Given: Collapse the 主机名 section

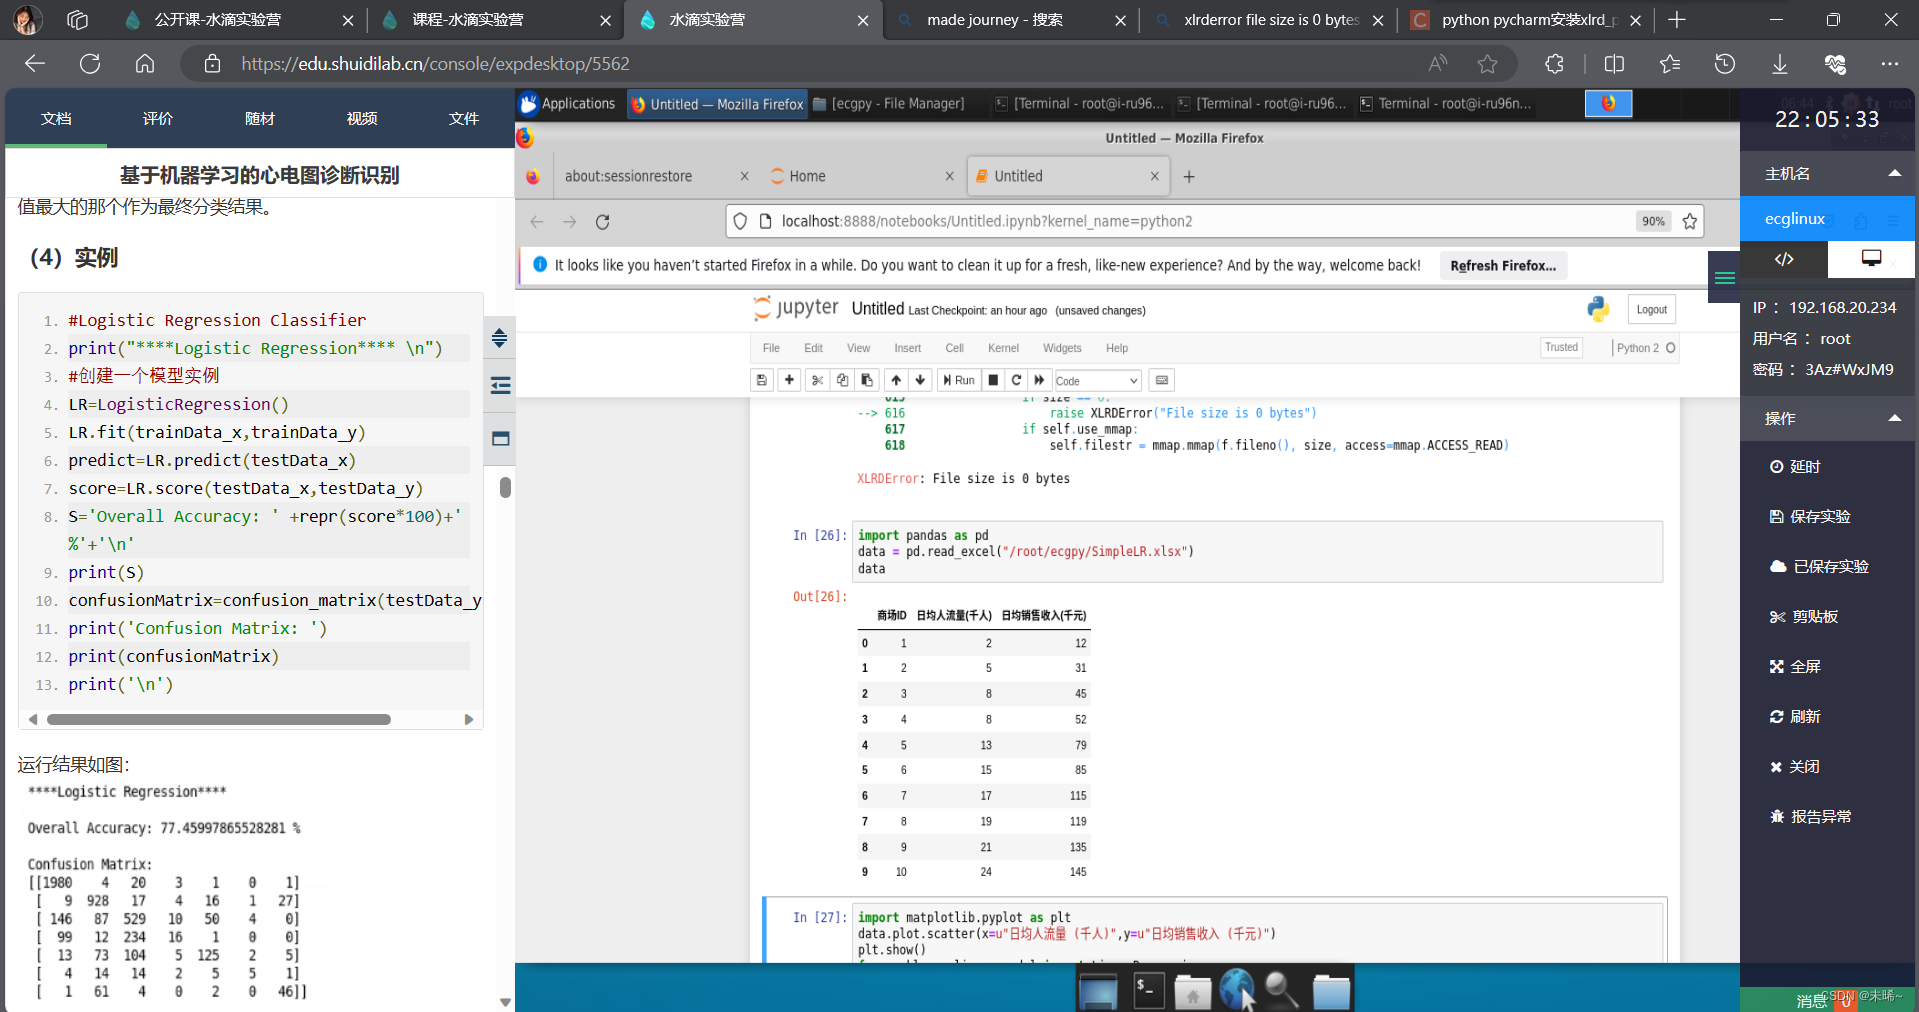Looking at the screenshot, I should point(1894,173).
